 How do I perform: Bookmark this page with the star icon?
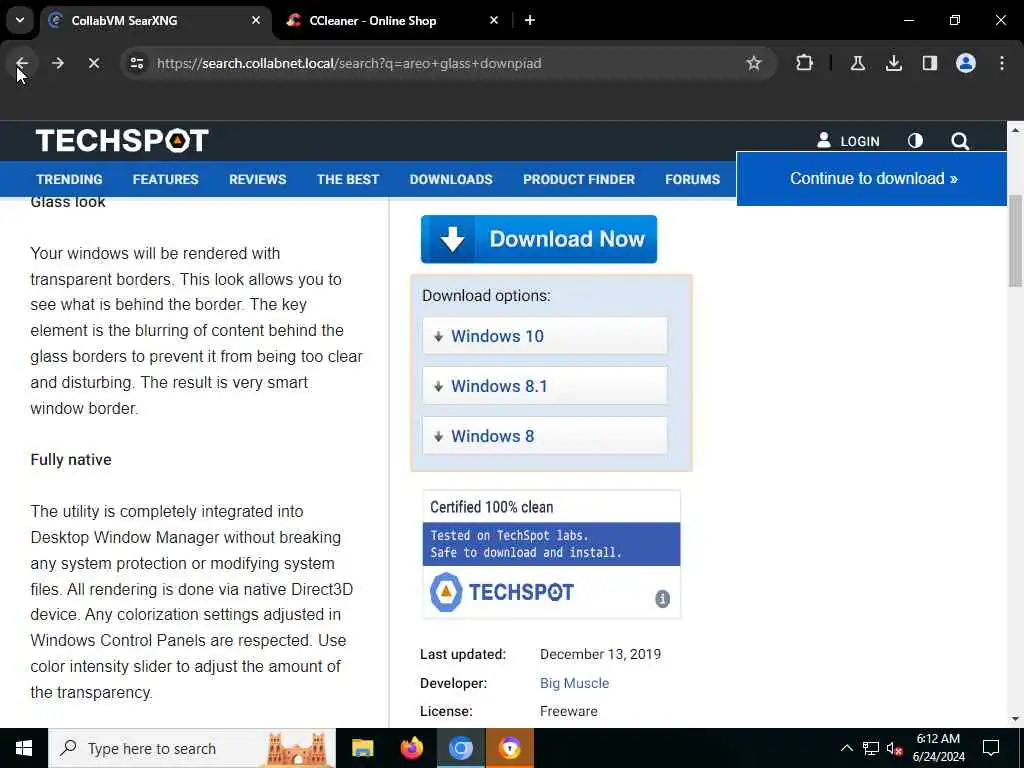(754, 63)
